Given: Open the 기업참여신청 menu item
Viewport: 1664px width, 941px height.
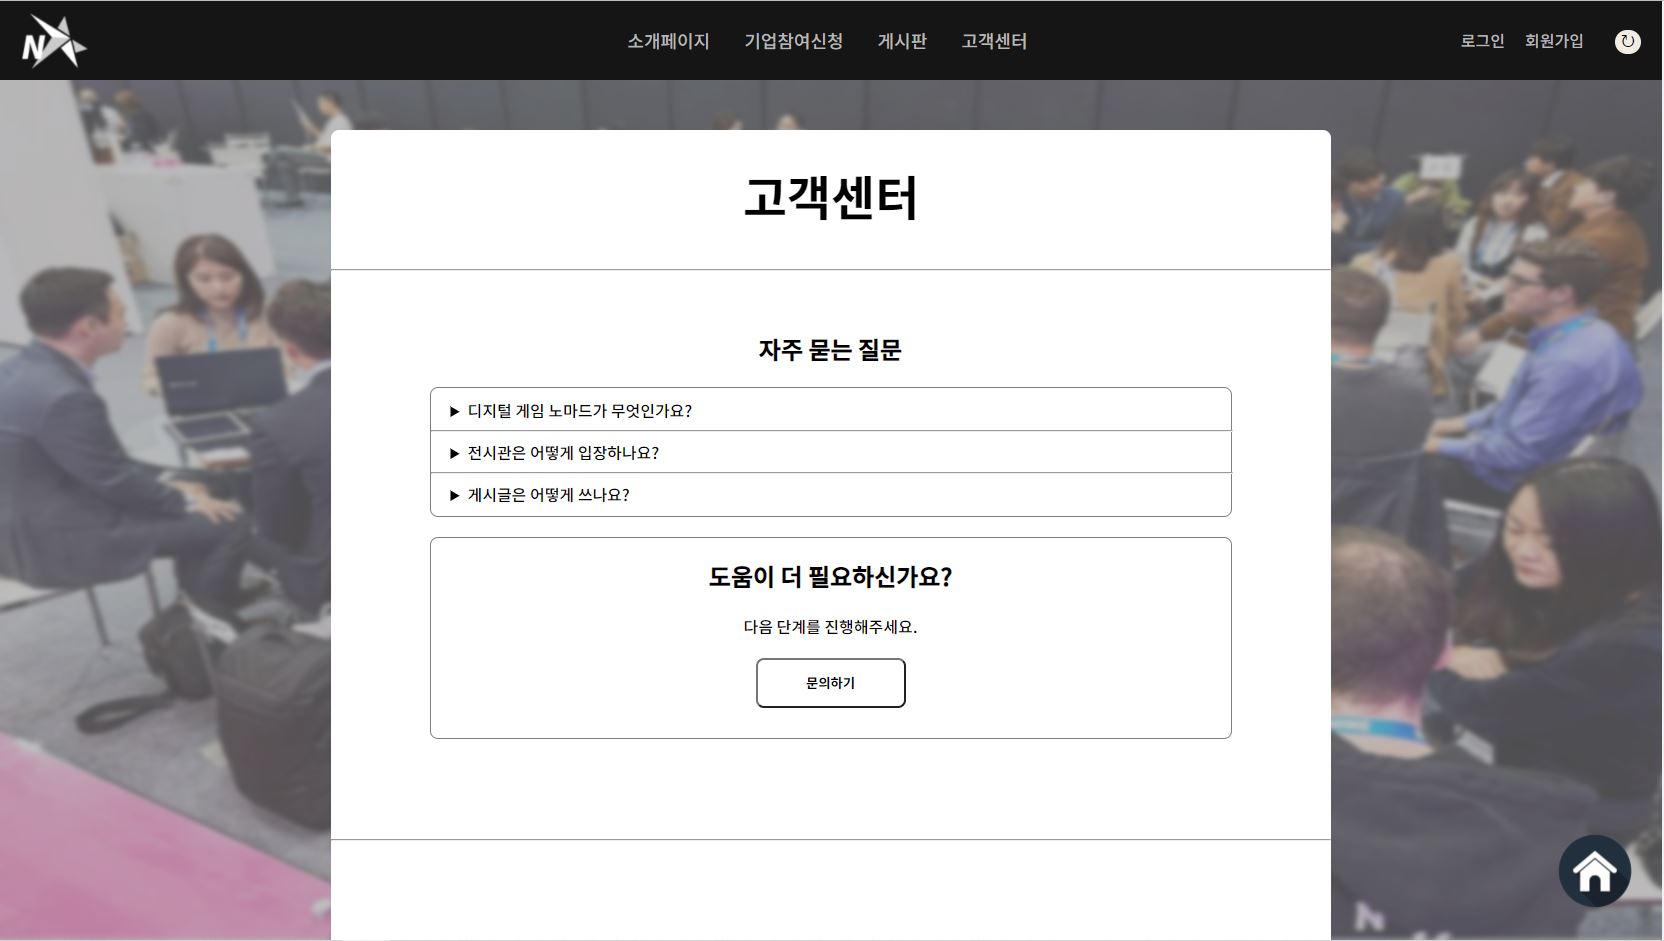Looking at the screenshot, I should coord(793,41).
